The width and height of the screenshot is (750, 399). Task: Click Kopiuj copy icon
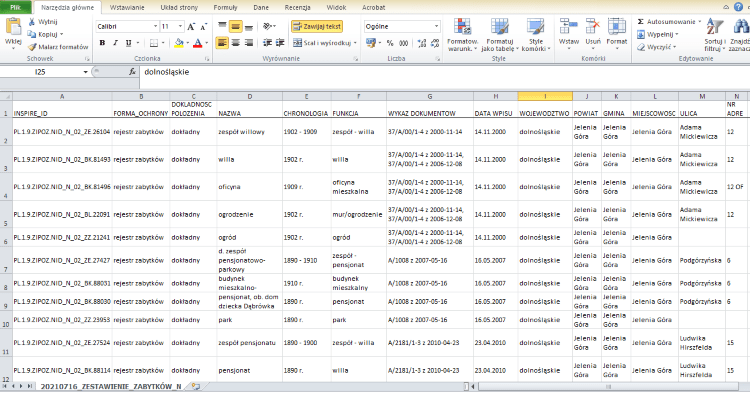(32, 34)
